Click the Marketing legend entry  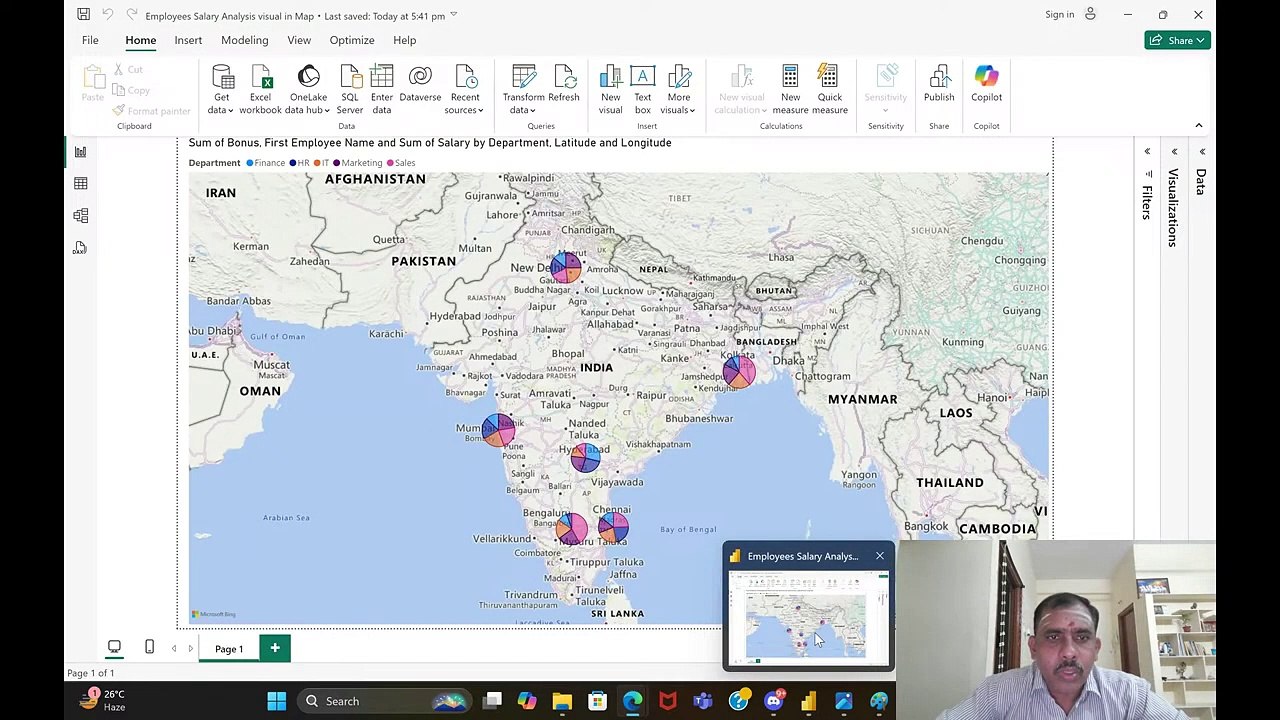[x=358, y=163]
